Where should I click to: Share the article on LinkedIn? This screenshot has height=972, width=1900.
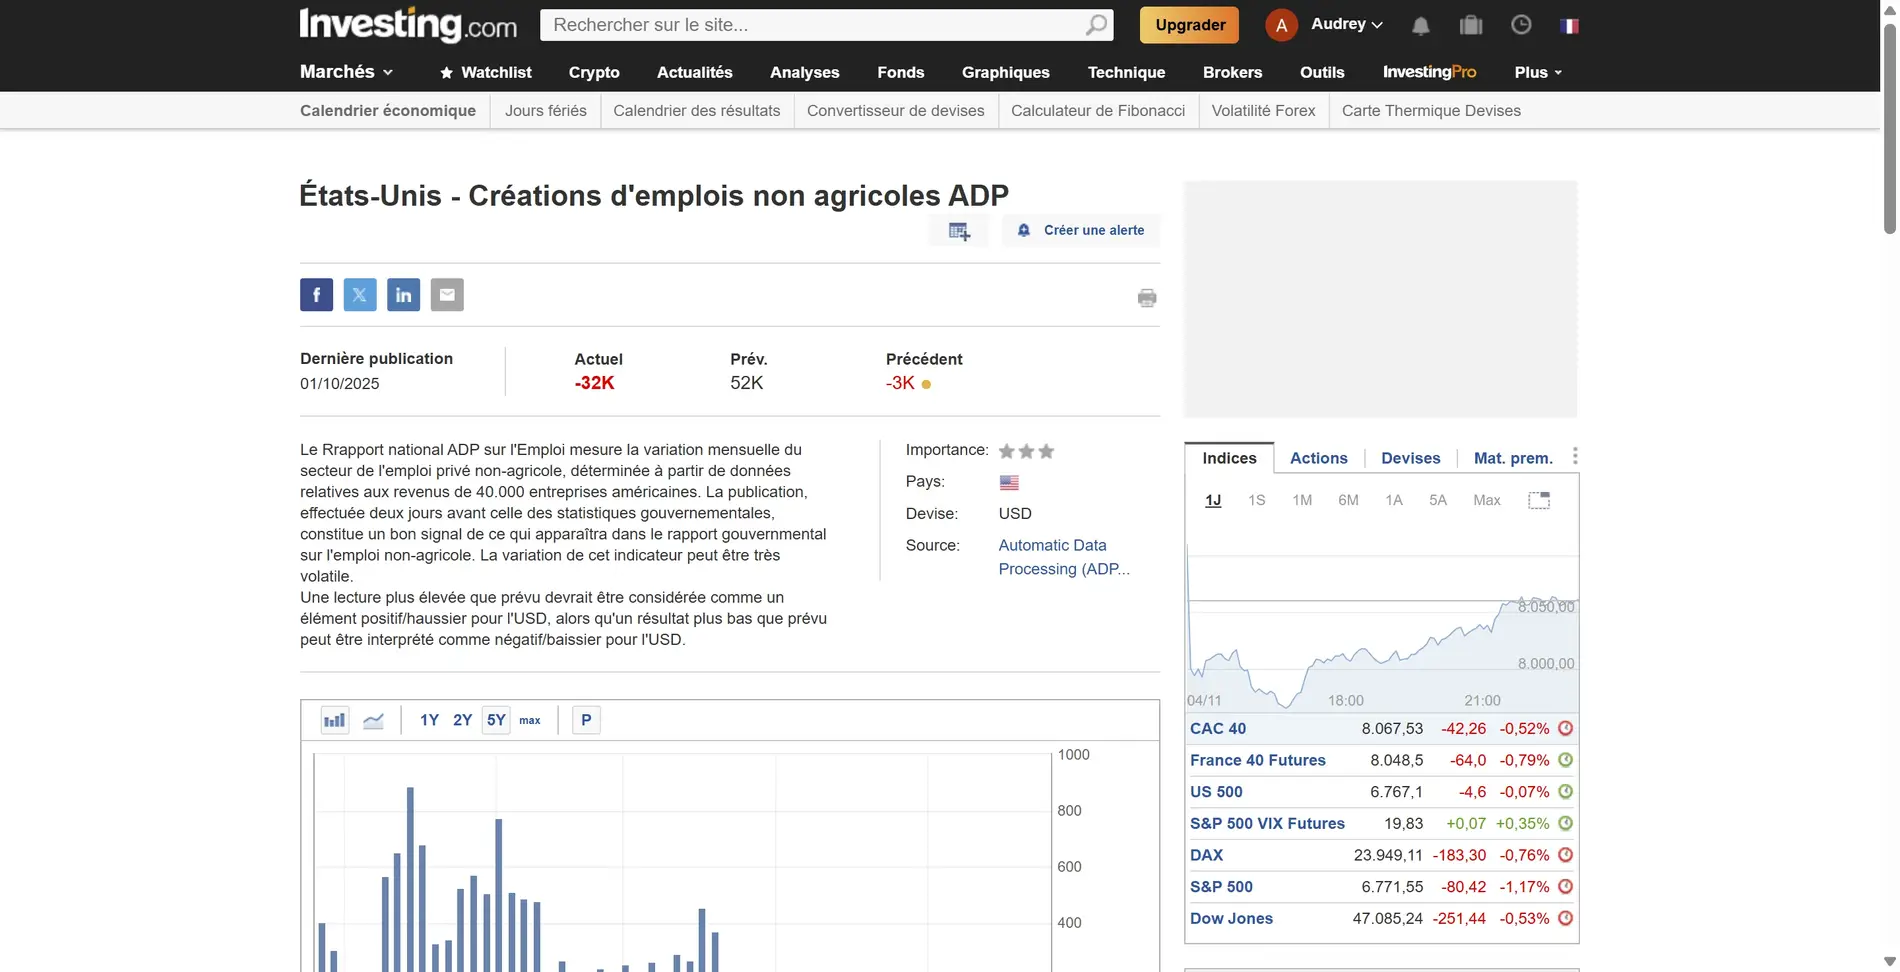click(403, 294)
